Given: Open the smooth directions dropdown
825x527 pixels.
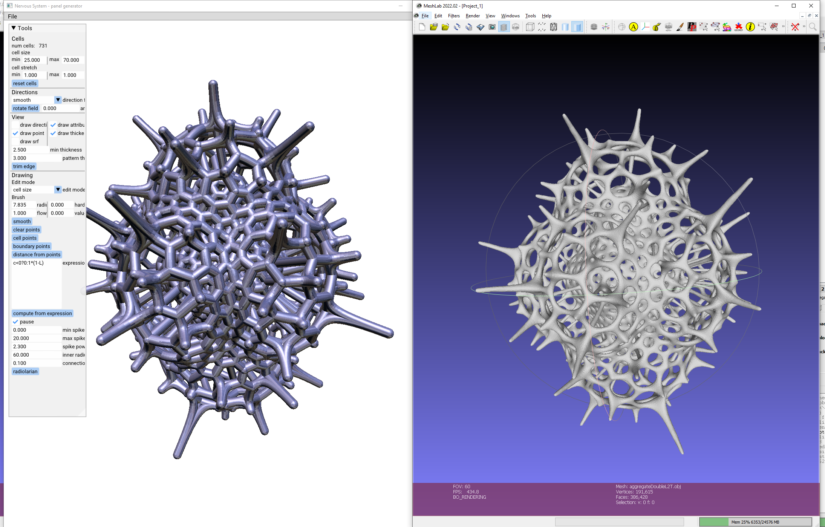Looking at the screenshot, I should click(x=57, y=100).
